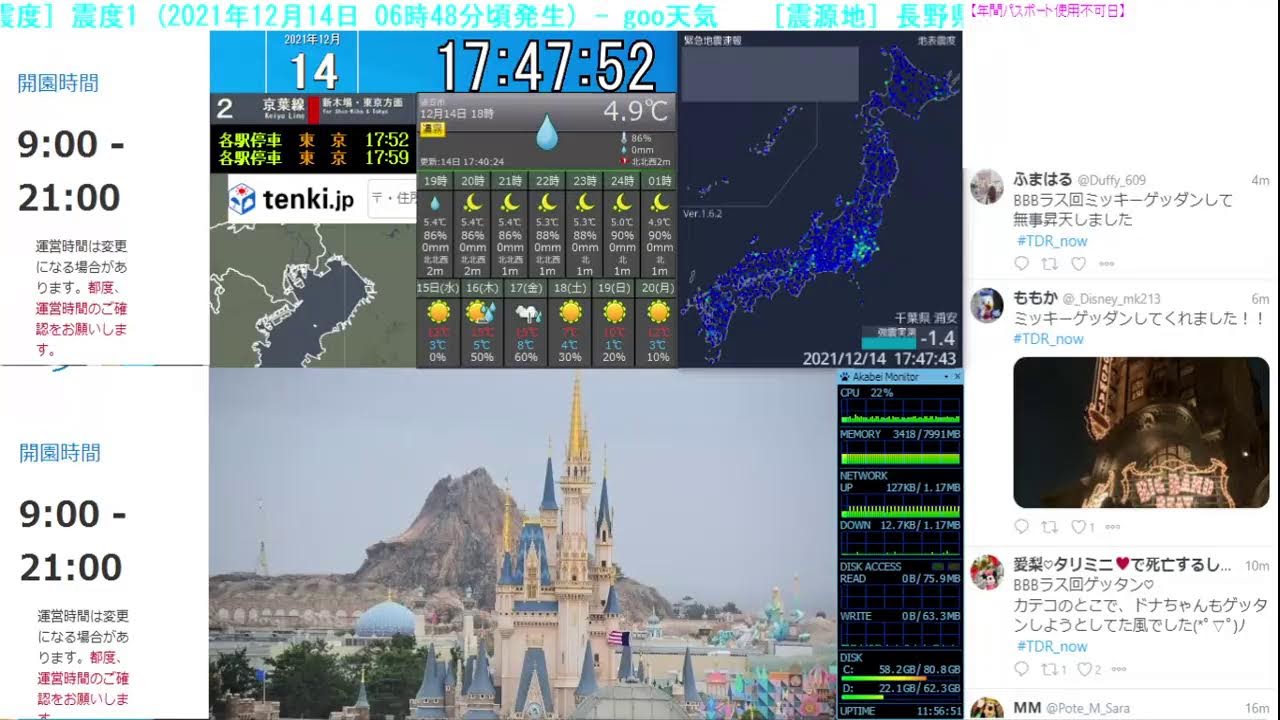Open more options on ももか's tweet
The image size is (1280, 720).
coord(1113,526)
